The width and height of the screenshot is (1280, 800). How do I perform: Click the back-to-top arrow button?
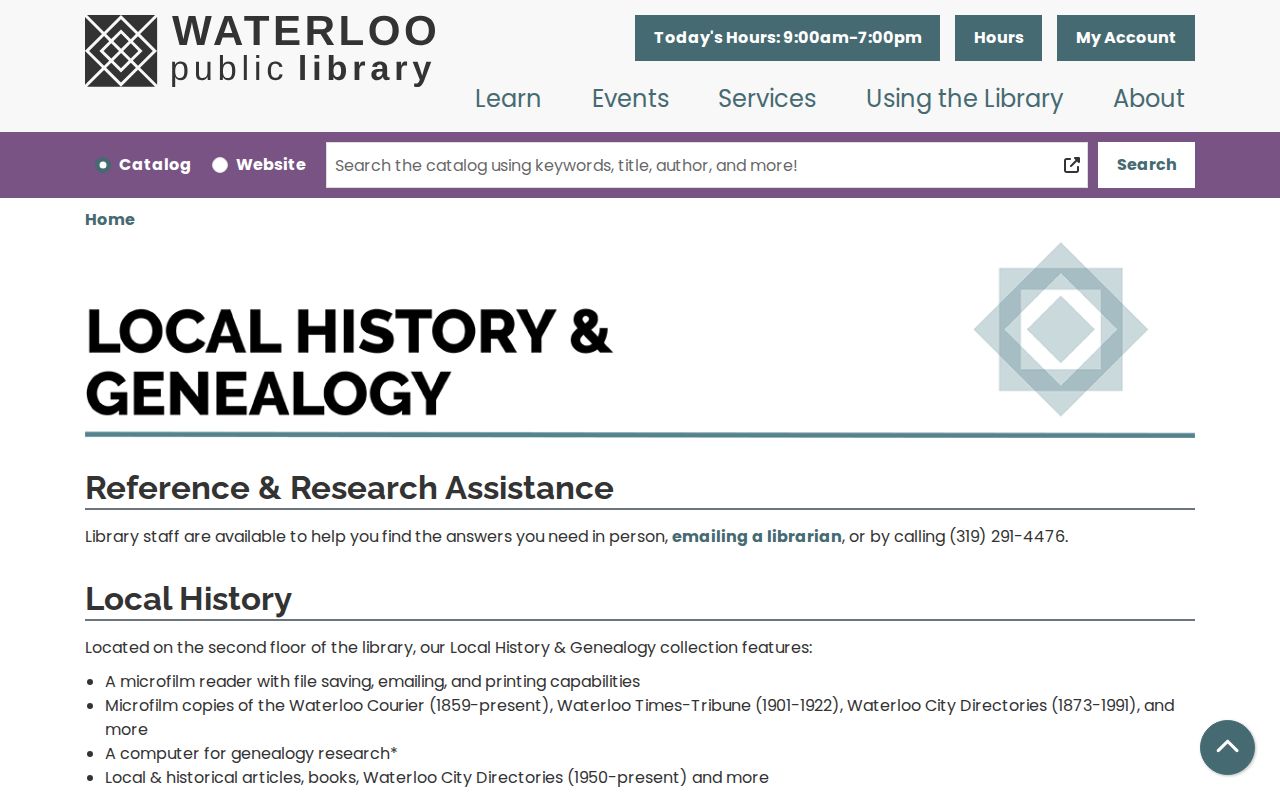[1227, 747]
